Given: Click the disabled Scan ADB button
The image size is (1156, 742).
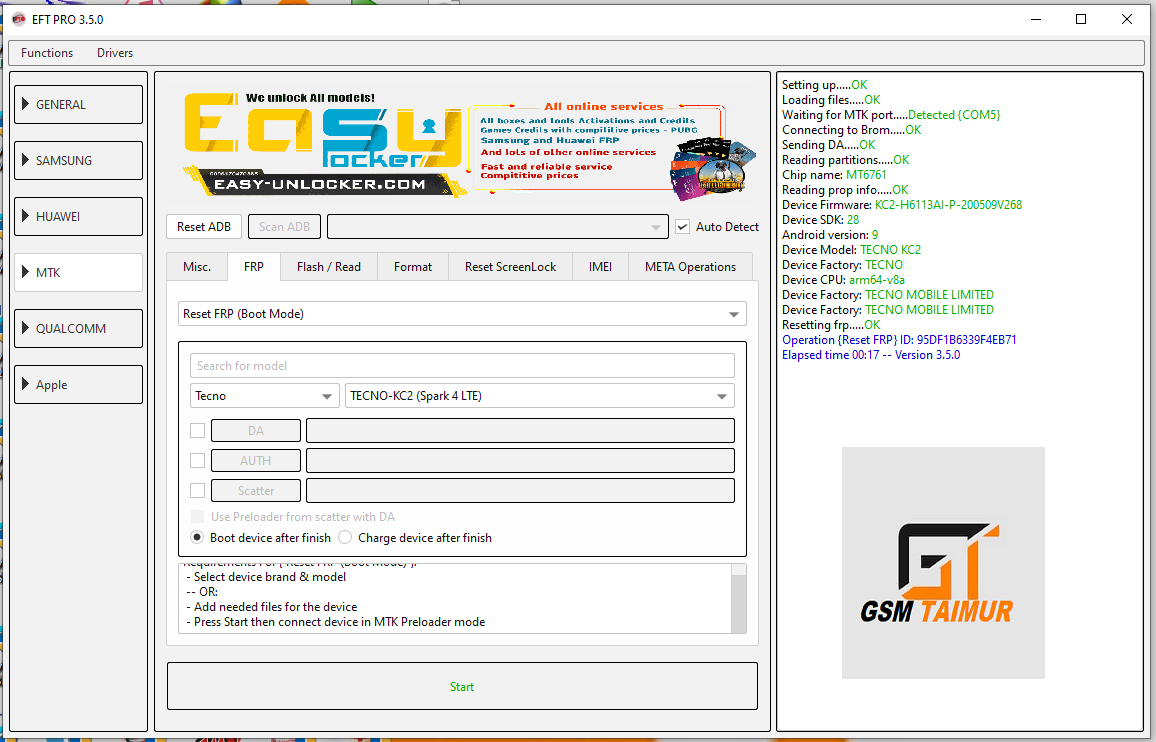Looking at the screenshot, I should coord(284,227).
